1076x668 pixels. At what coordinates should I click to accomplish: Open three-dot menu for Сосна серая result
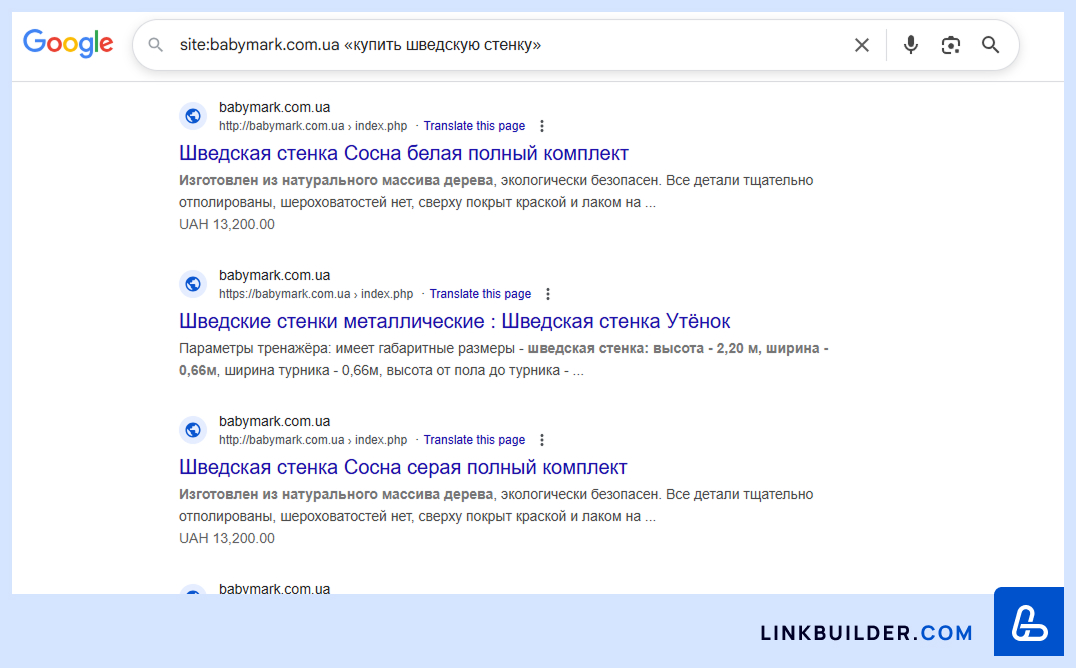coord(541,440)
